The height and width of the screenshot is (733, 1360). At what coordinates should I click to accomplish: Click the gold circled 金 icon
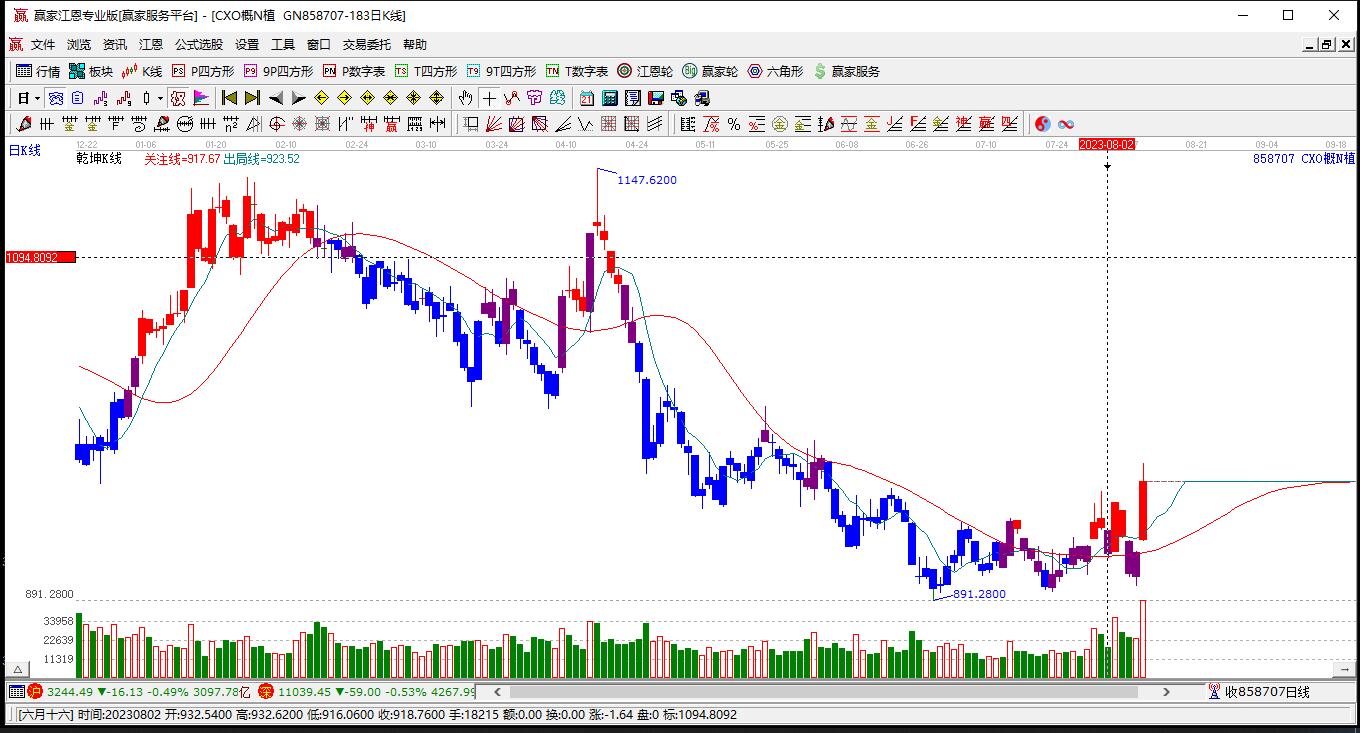pos(779,124)
